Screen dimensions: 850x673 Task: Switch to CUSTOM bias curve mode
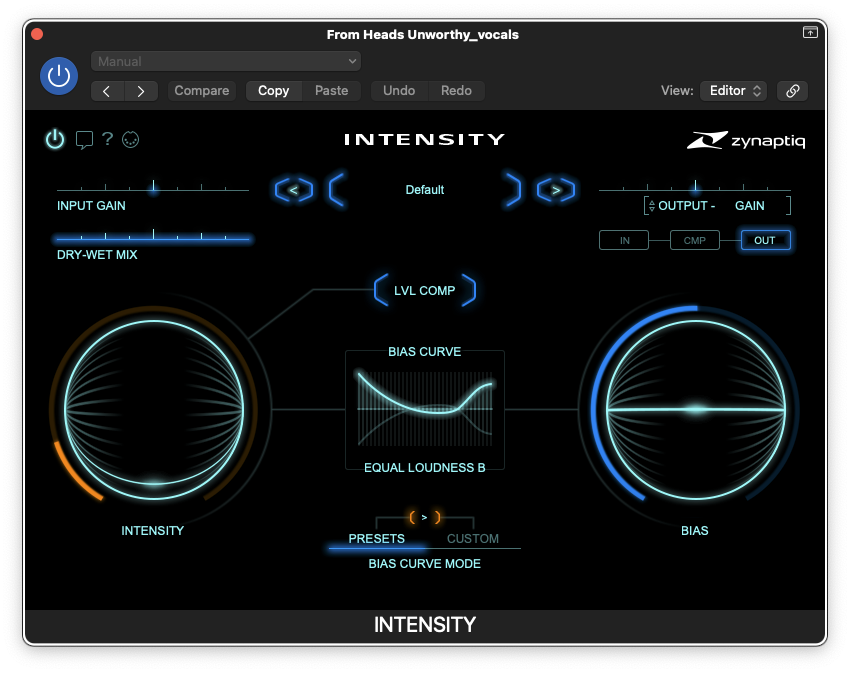(473, 539)
